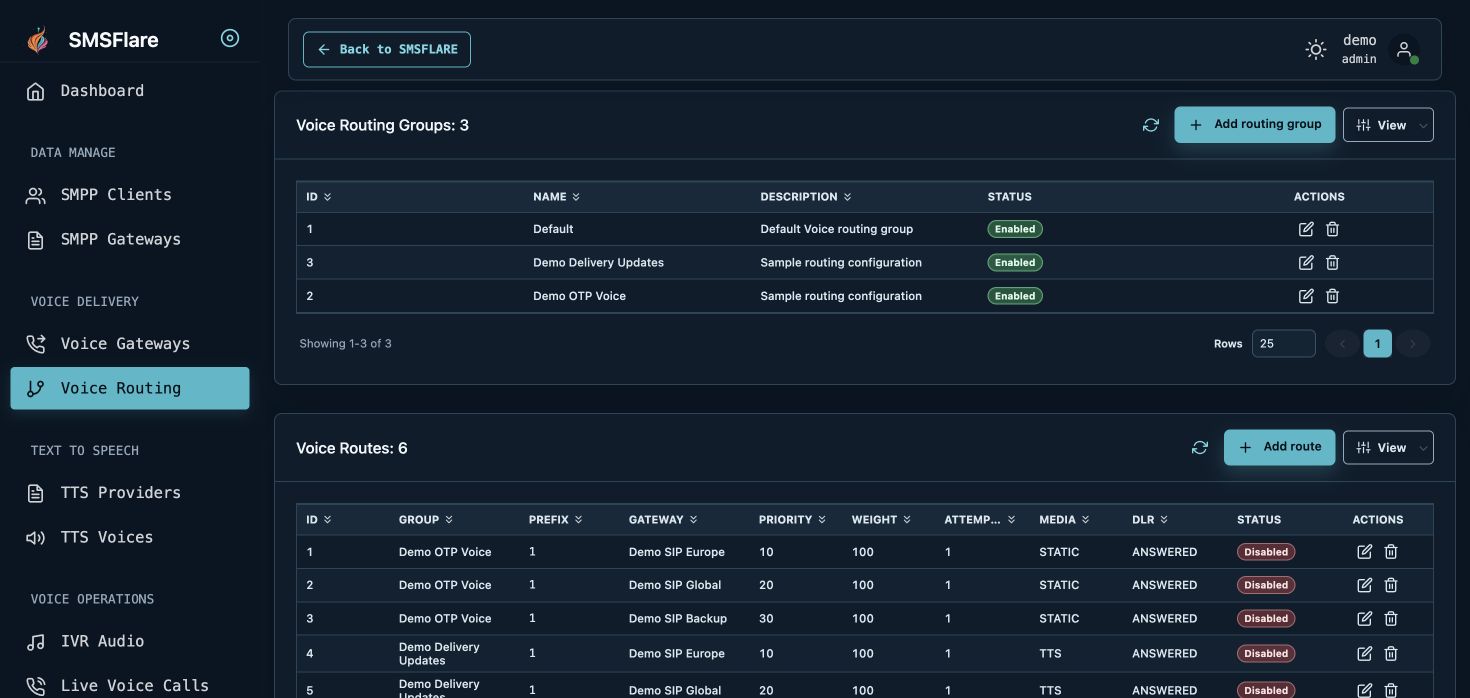This screenshot has width=1470, height=698.
Task: Click Disabled status of route ID 1
Action: pyautogui.click(x=1266, y=552)
